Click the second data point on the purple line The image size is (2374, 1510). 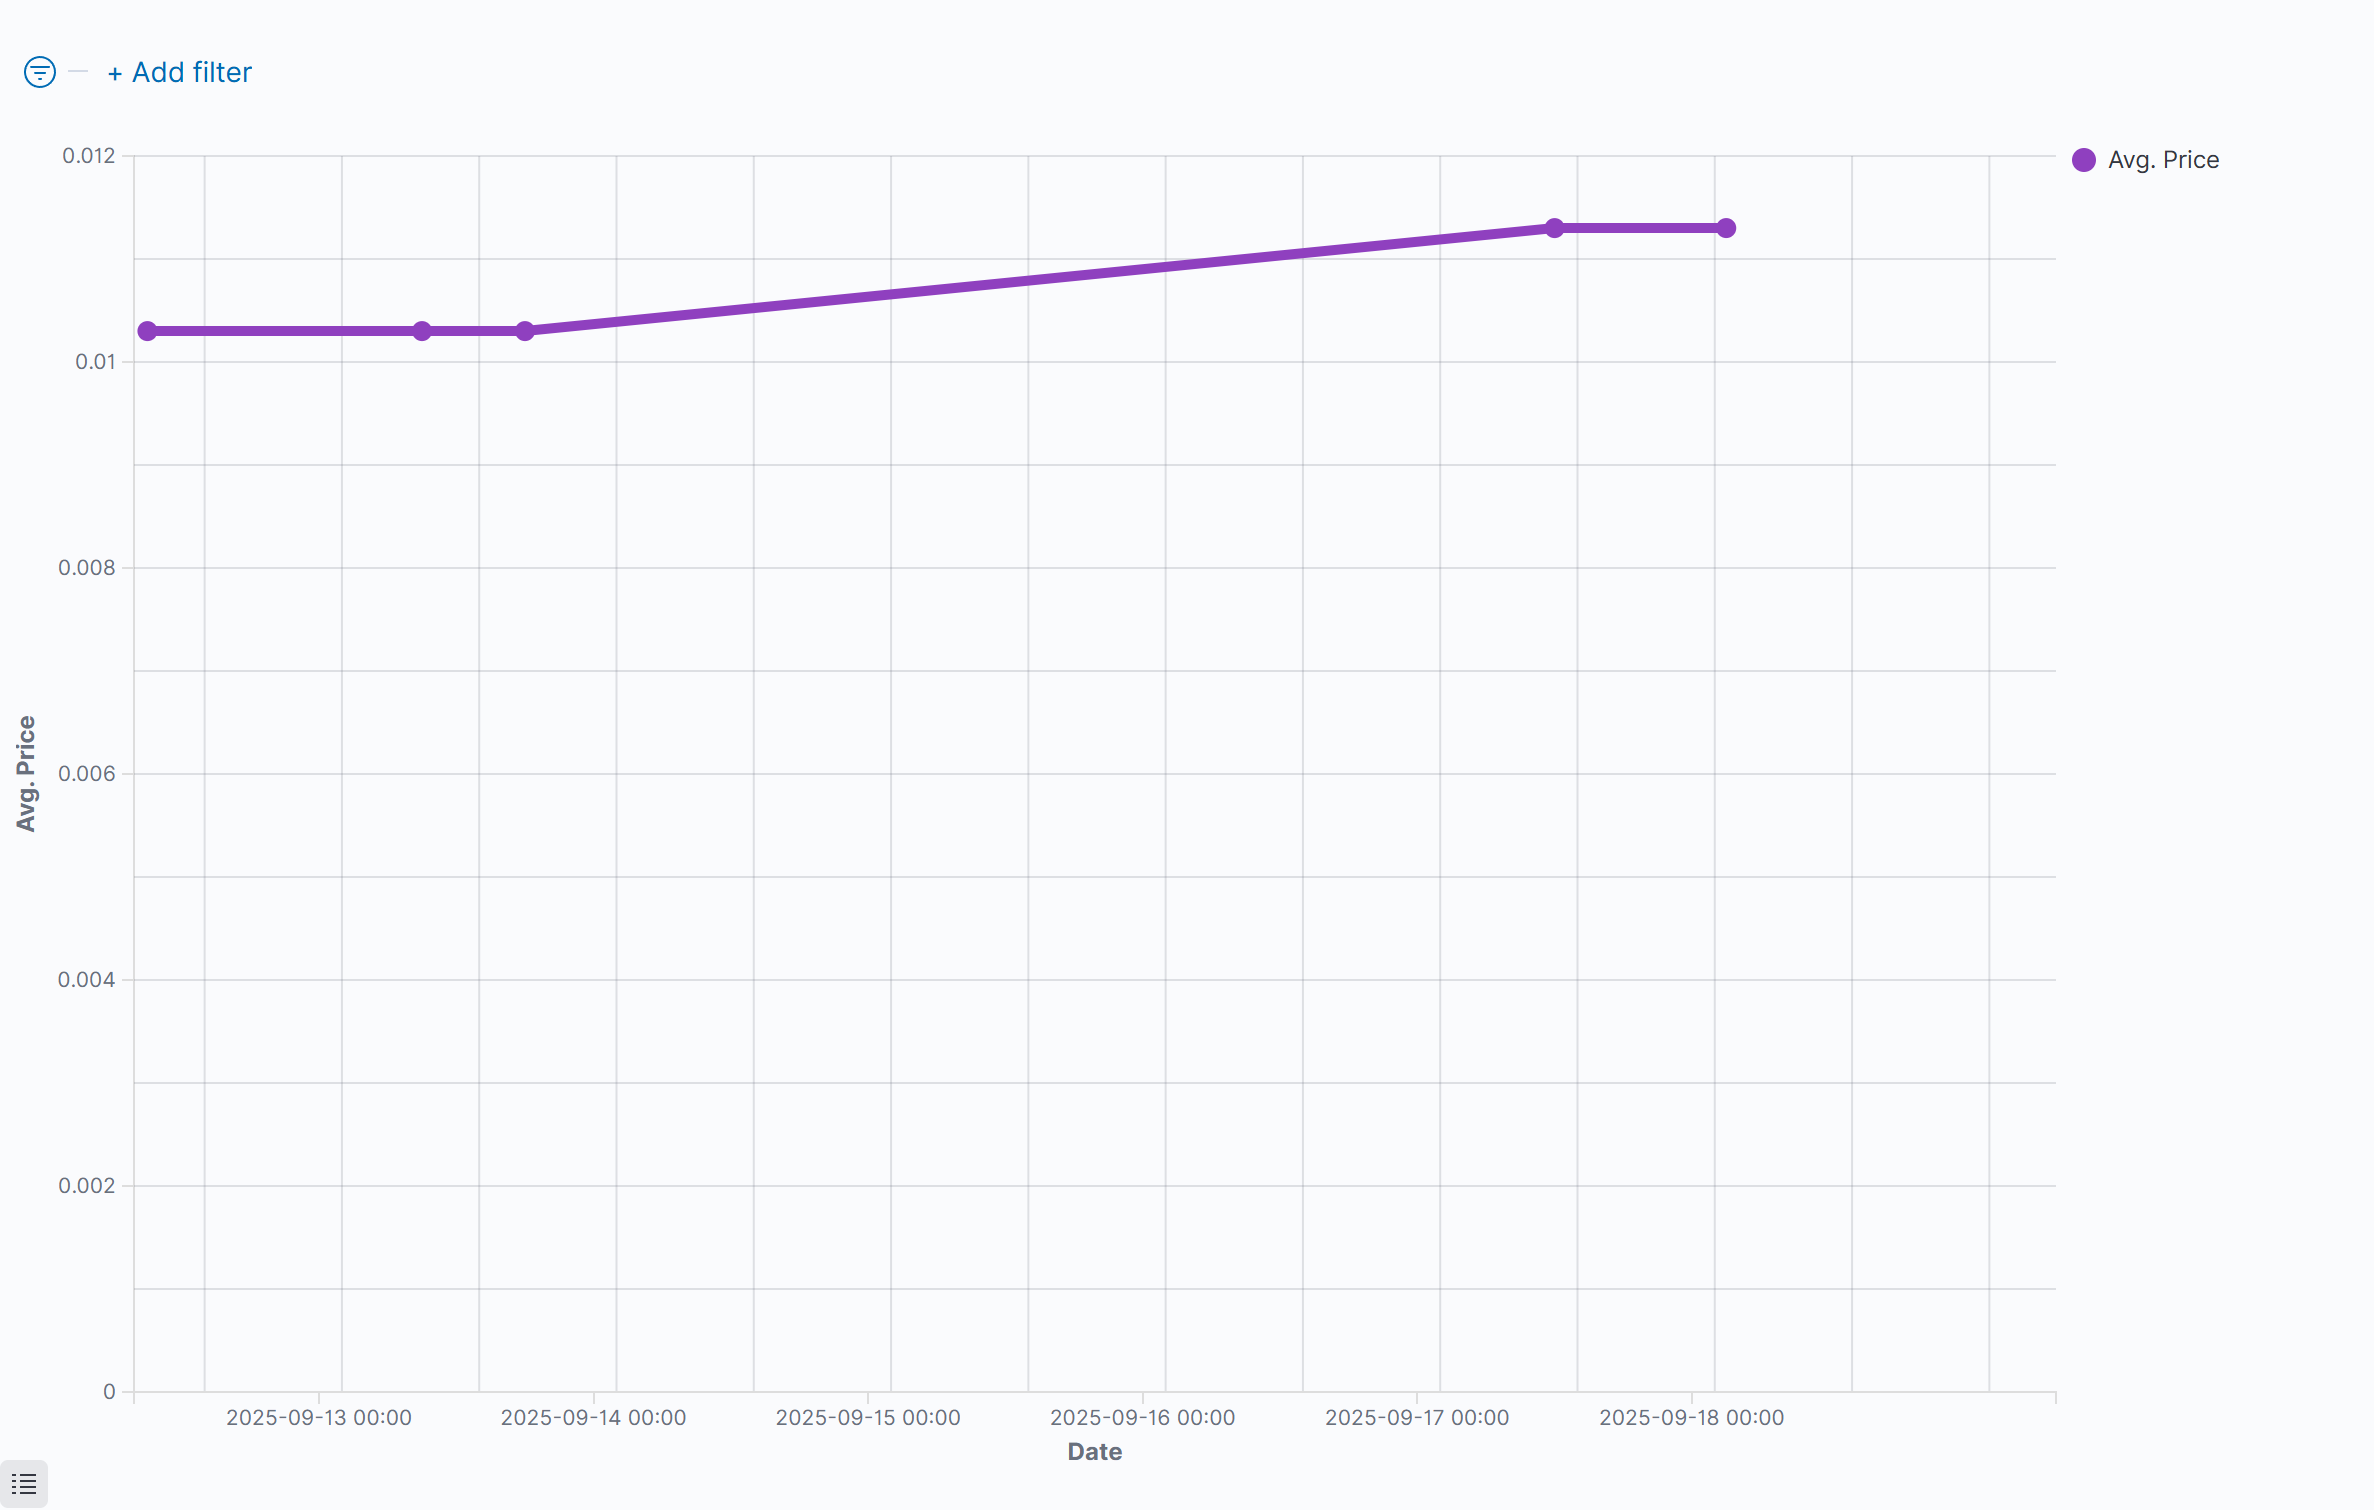422,331
